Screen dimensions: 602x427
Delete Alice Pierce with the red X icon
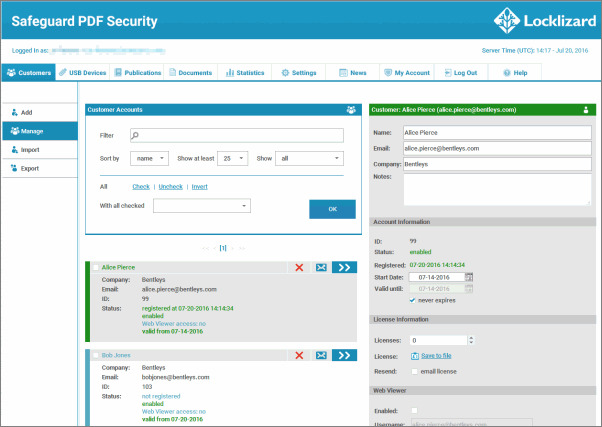click(299, 267)
